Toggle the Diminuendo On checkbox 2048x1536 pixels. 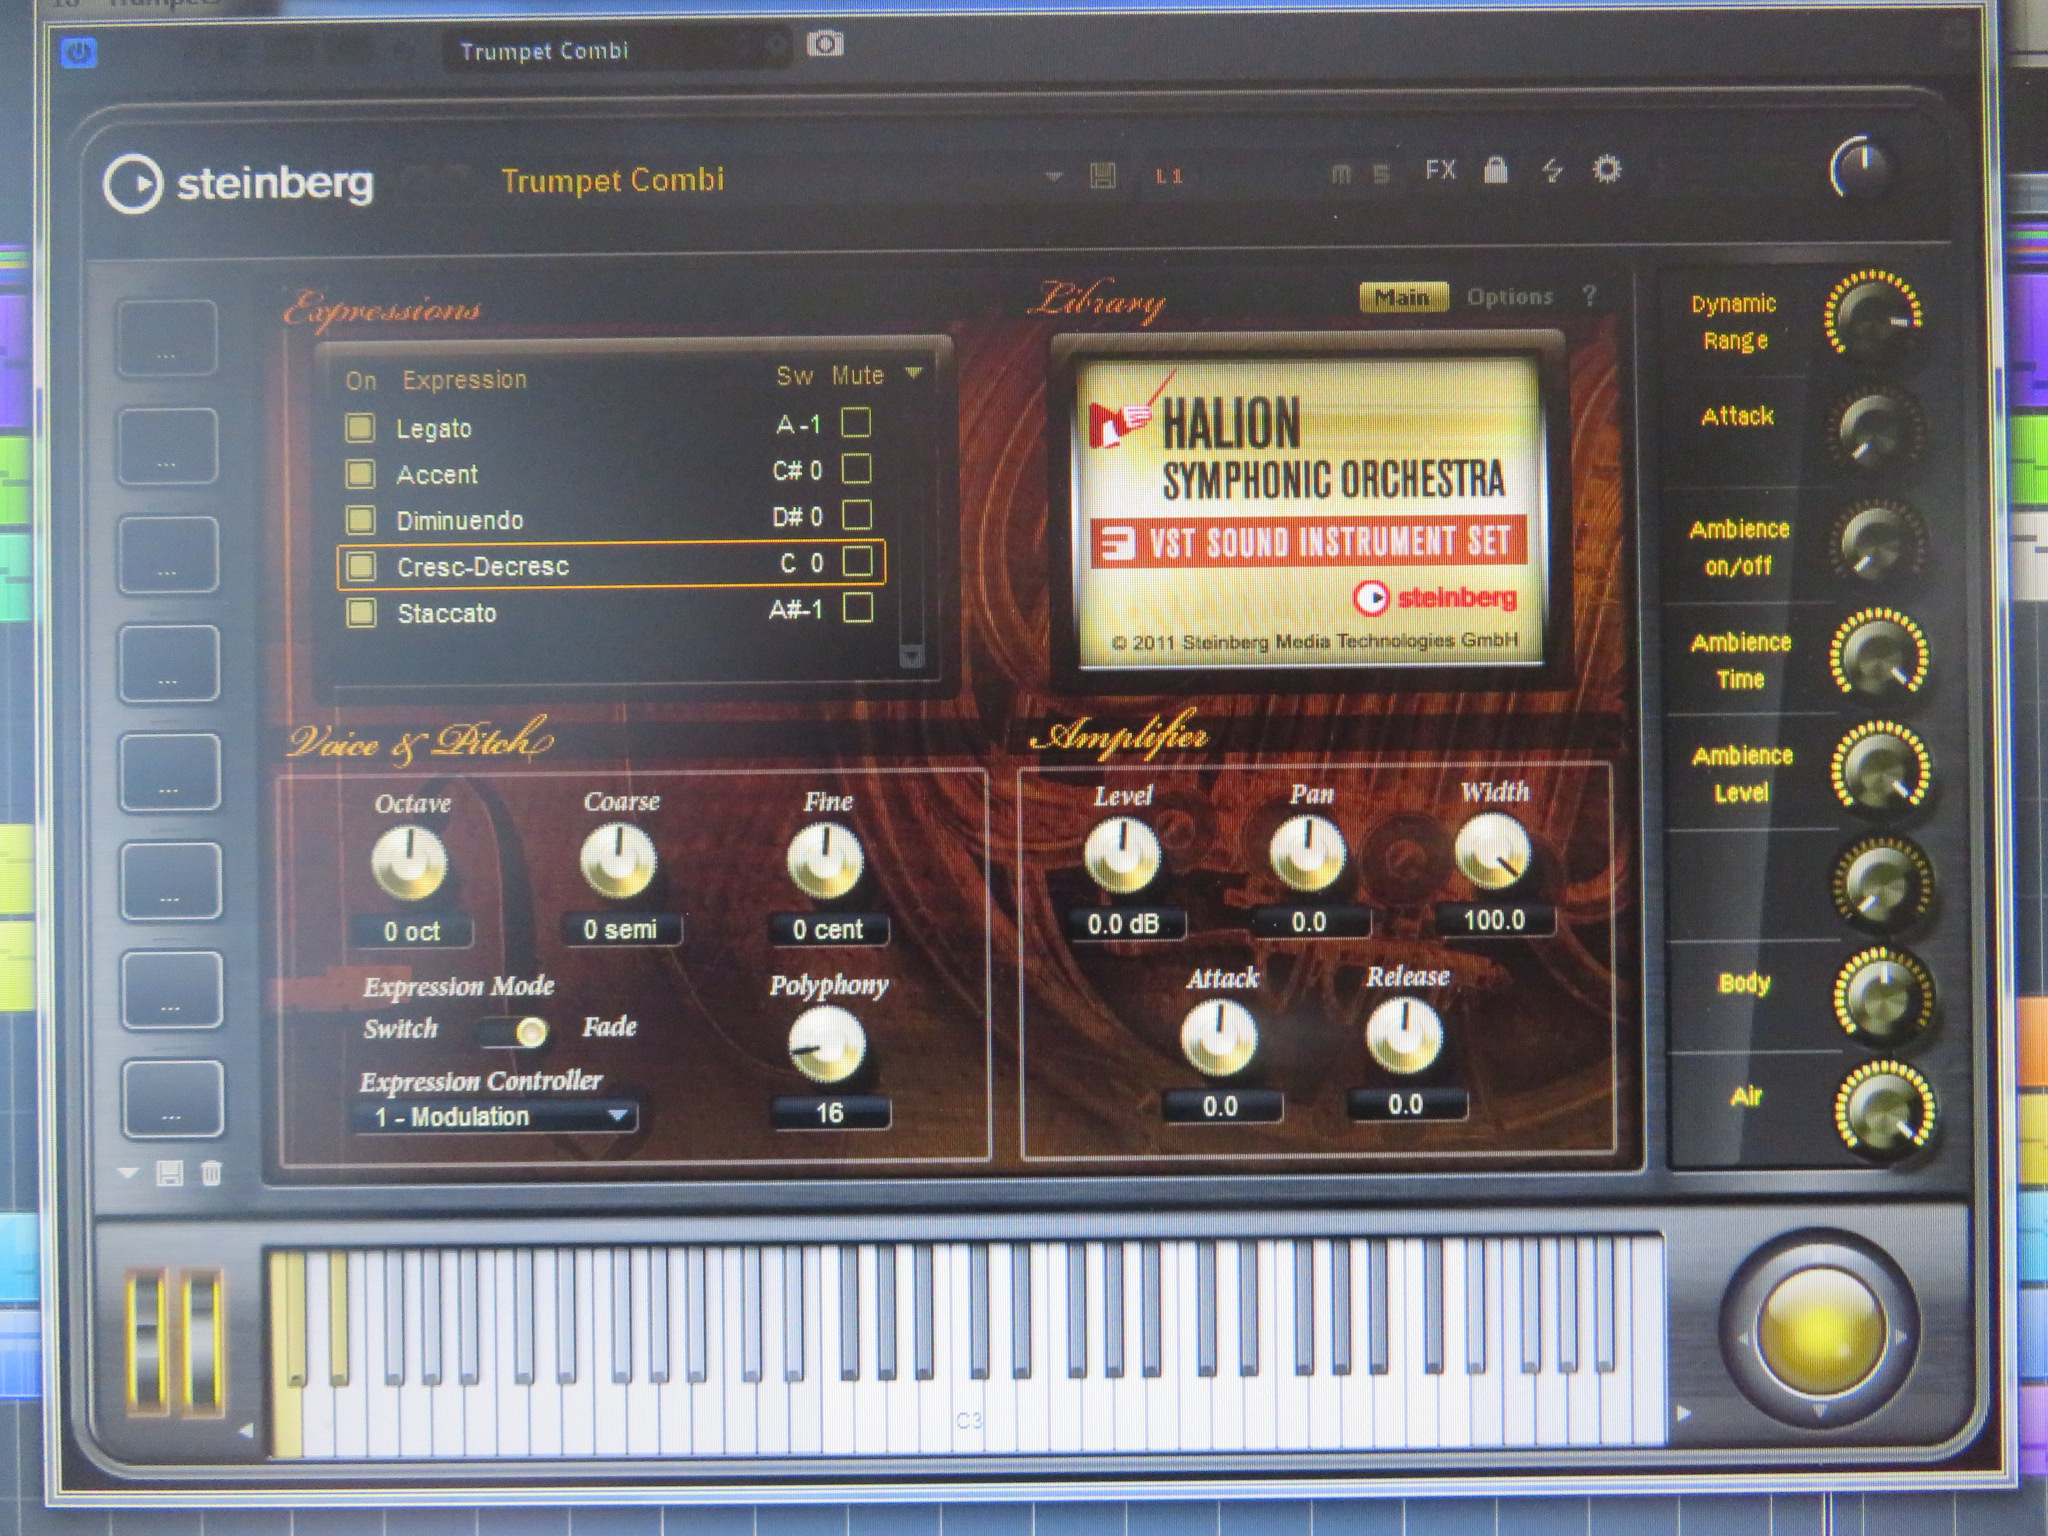pyautogui.click(x=360, y=520)
